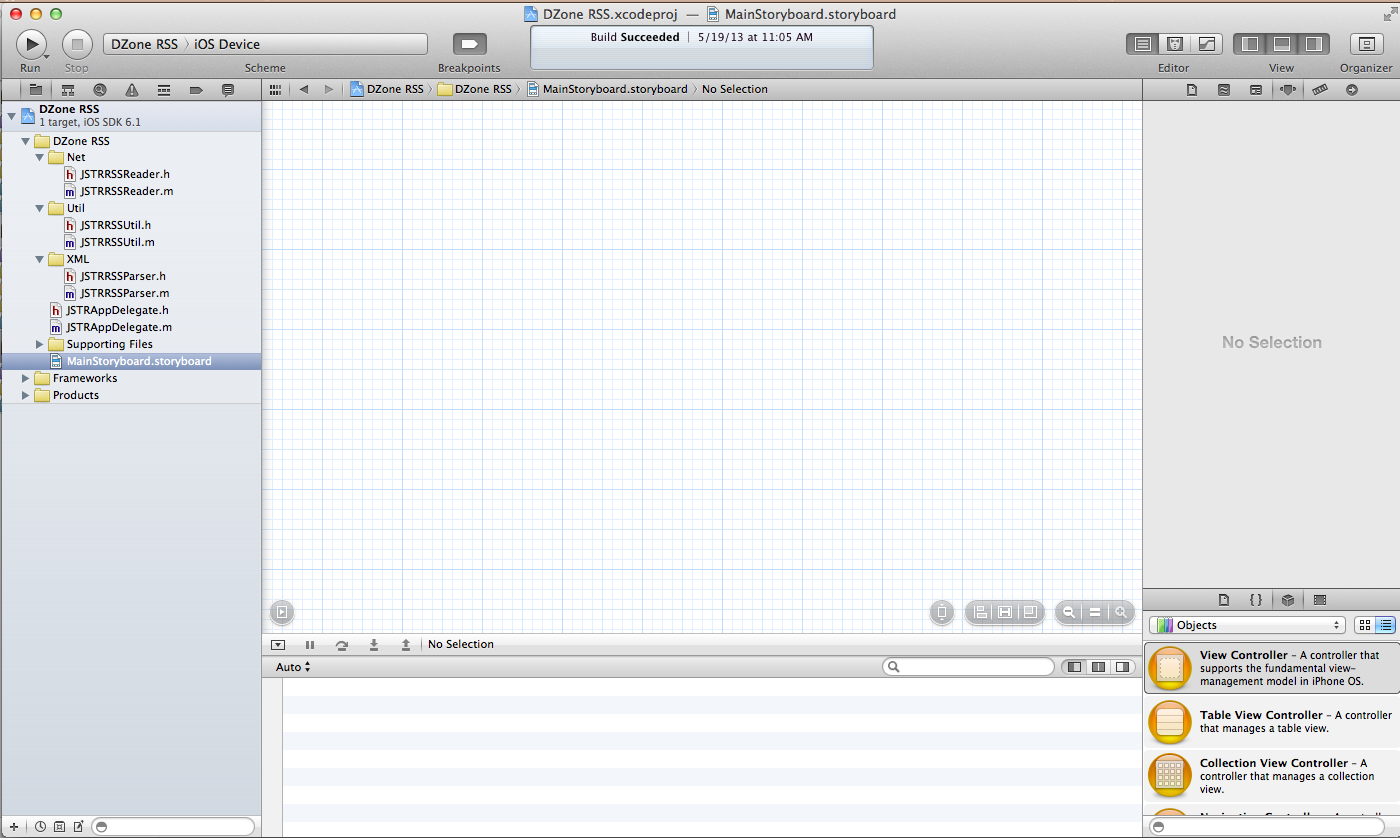The width and height of the screenshot is (1400, 838).
Task: Show the Object library cube
Action: (1288, 600)
